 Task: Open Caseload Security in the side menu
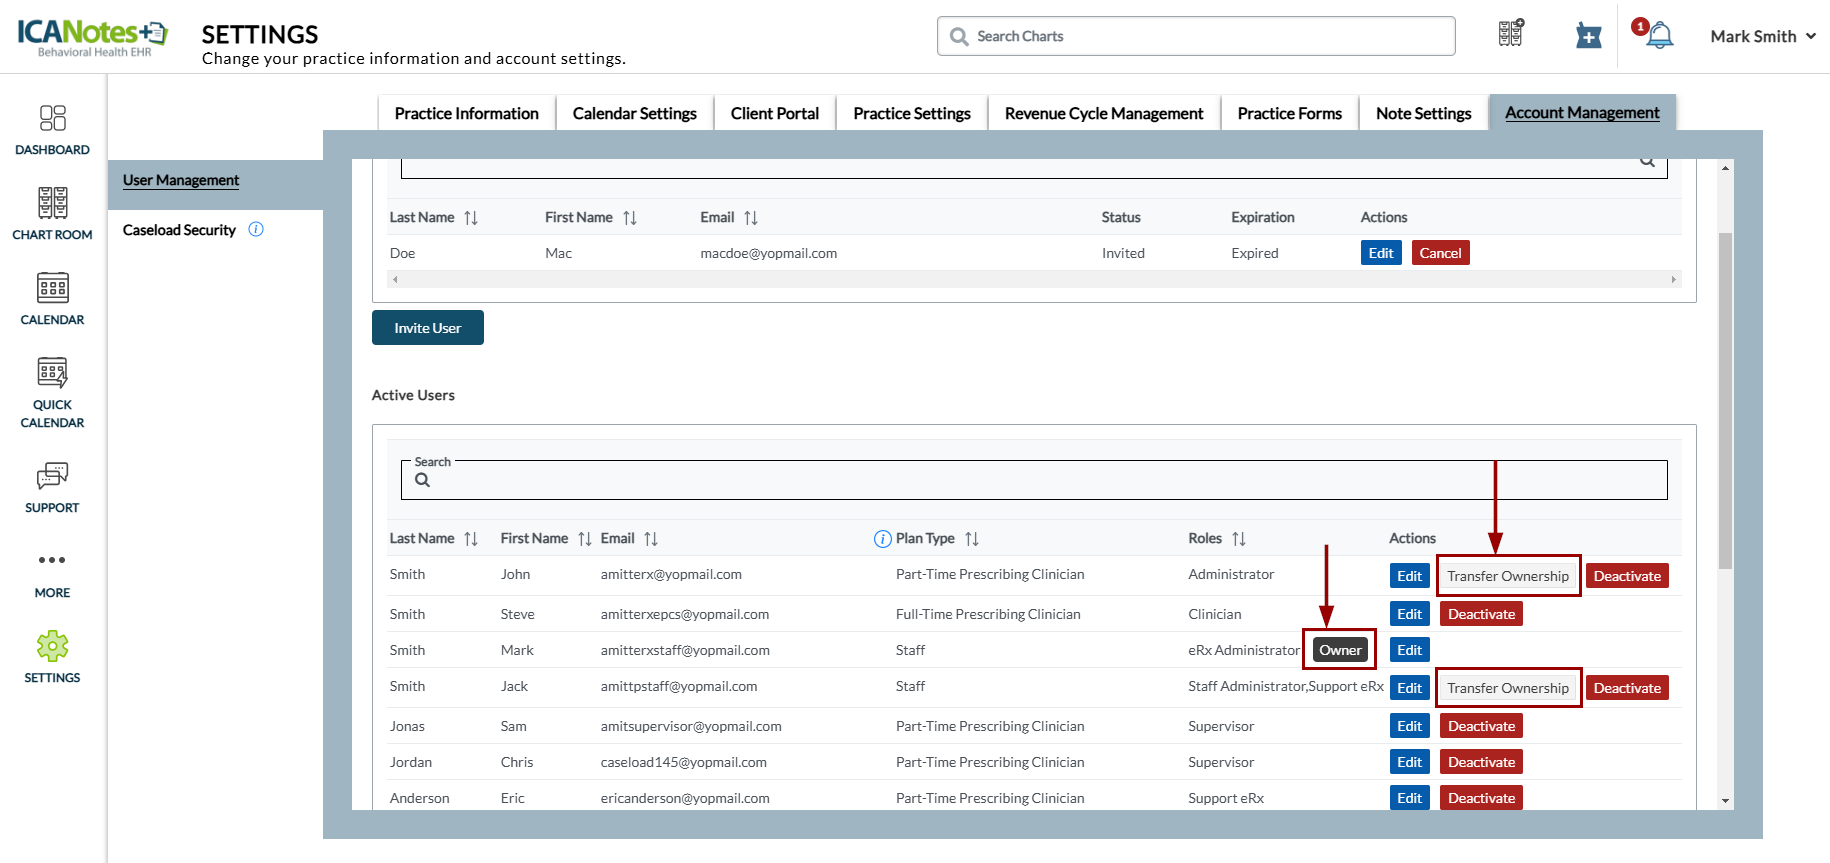click(x=179, y=230)
